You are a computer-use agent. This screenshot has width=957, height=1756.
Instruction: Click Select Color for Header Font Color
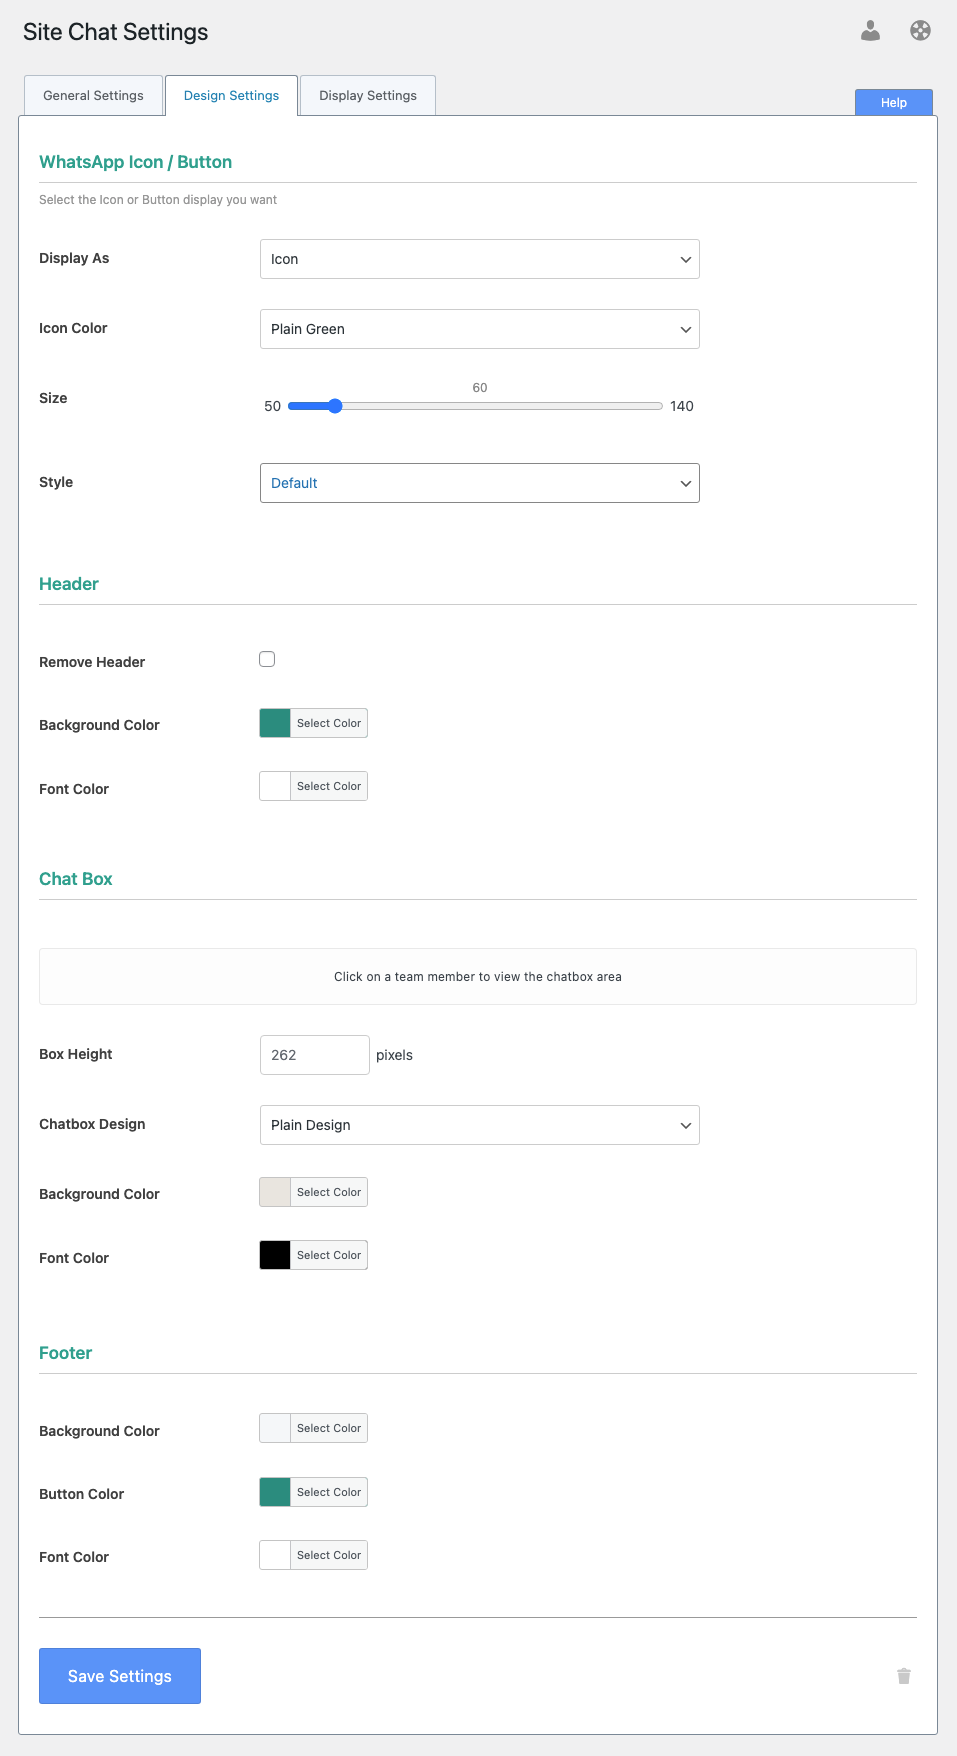pos(329,786)
